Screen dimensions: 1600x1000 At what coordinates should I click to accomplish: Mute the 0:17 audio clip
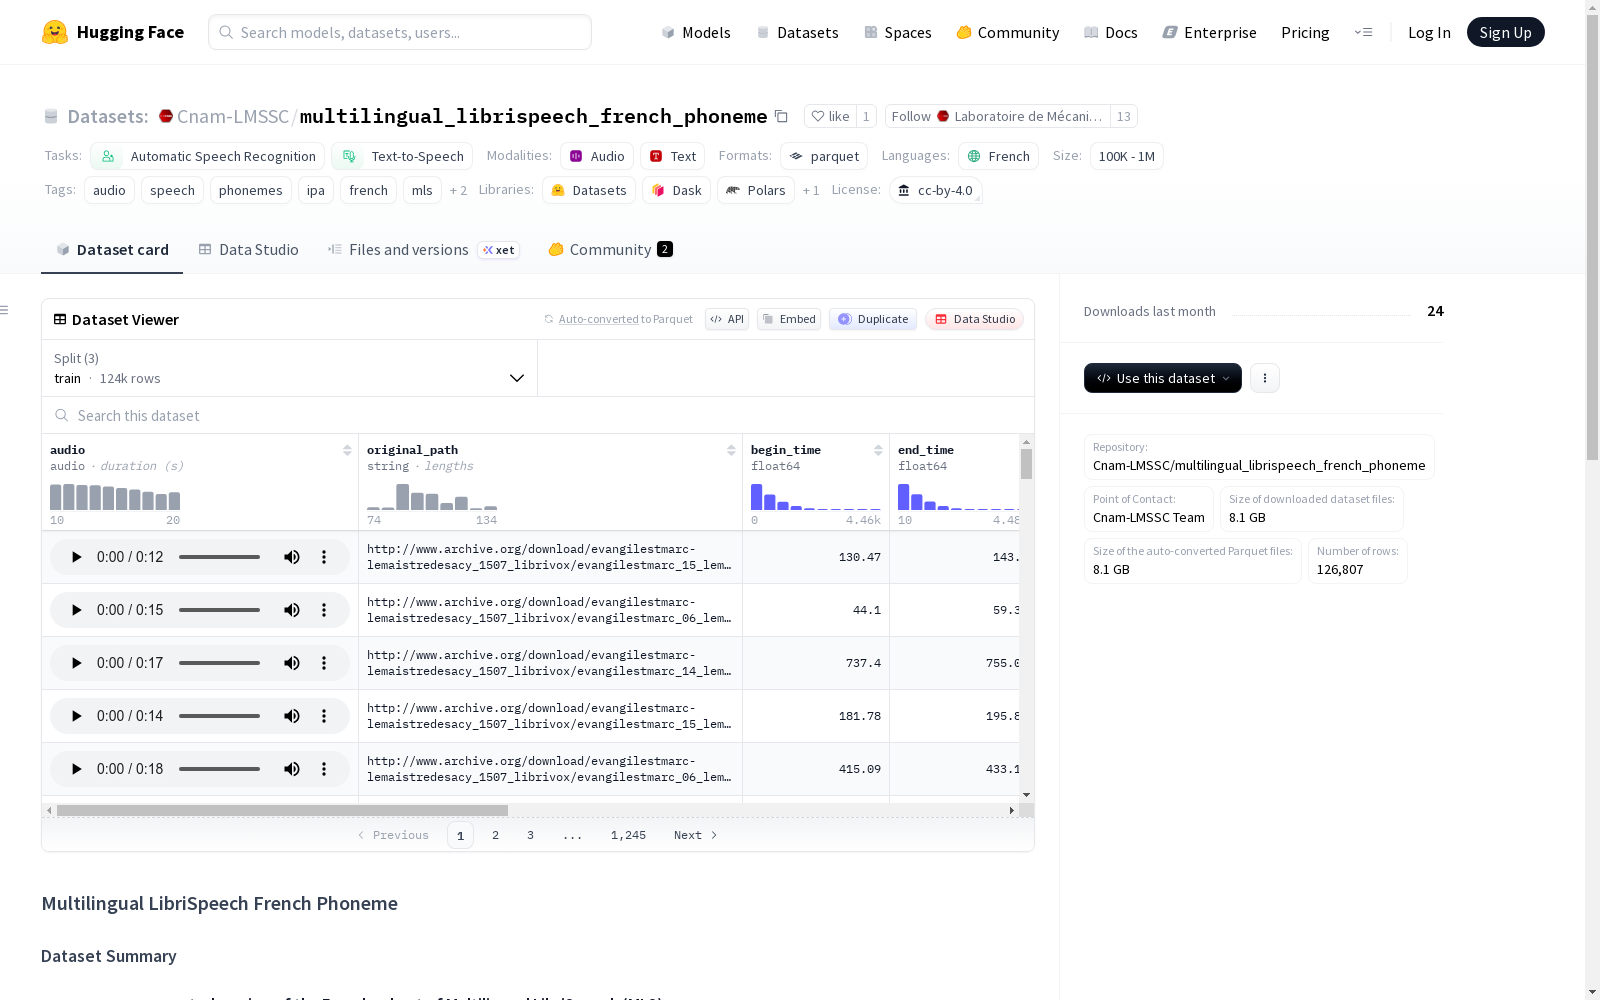coord(292,663)
